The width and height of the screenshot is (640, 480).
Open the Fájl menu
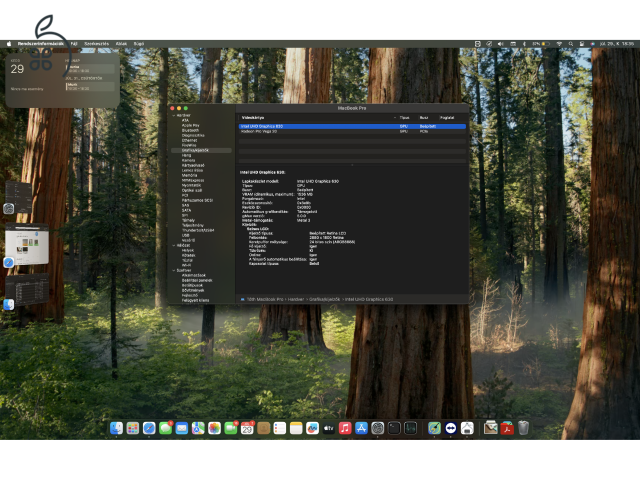74,44
